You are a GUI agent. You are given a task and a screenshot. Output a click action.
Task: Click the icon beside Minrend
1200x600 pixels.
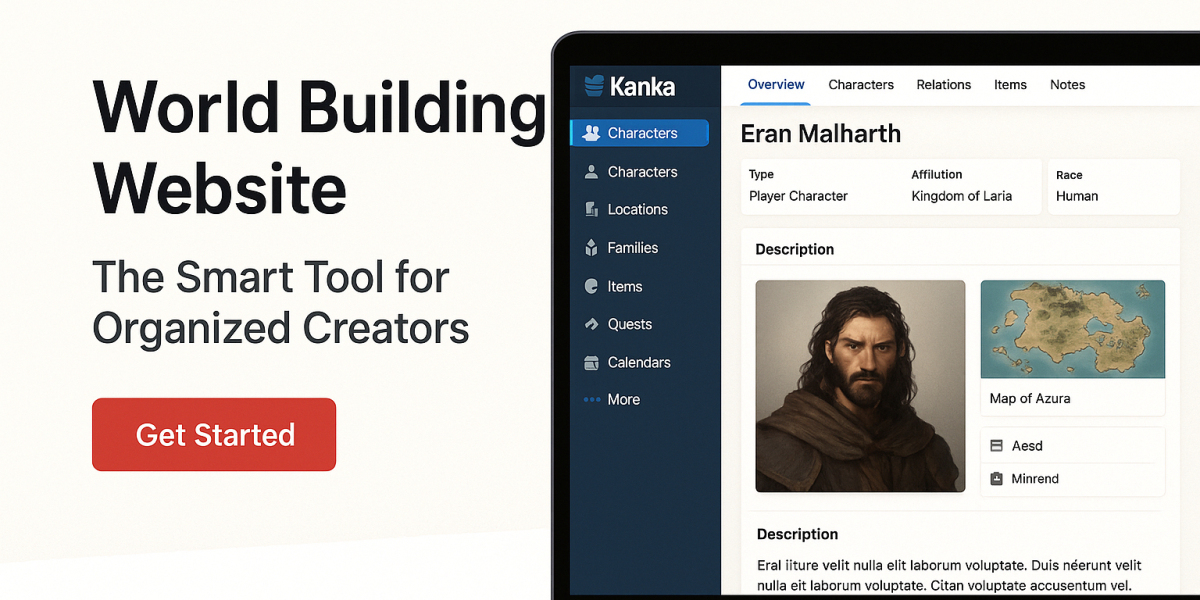point(996,479)
